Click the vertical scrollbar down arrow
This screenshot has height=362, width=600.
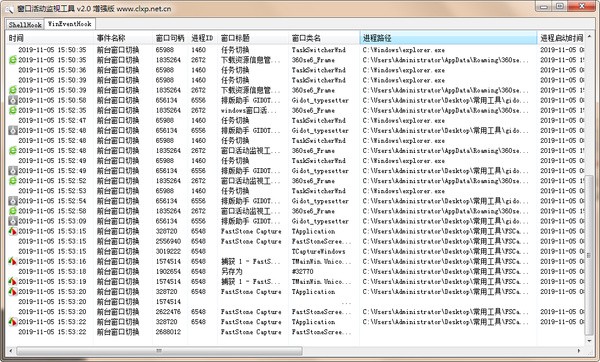589,340
